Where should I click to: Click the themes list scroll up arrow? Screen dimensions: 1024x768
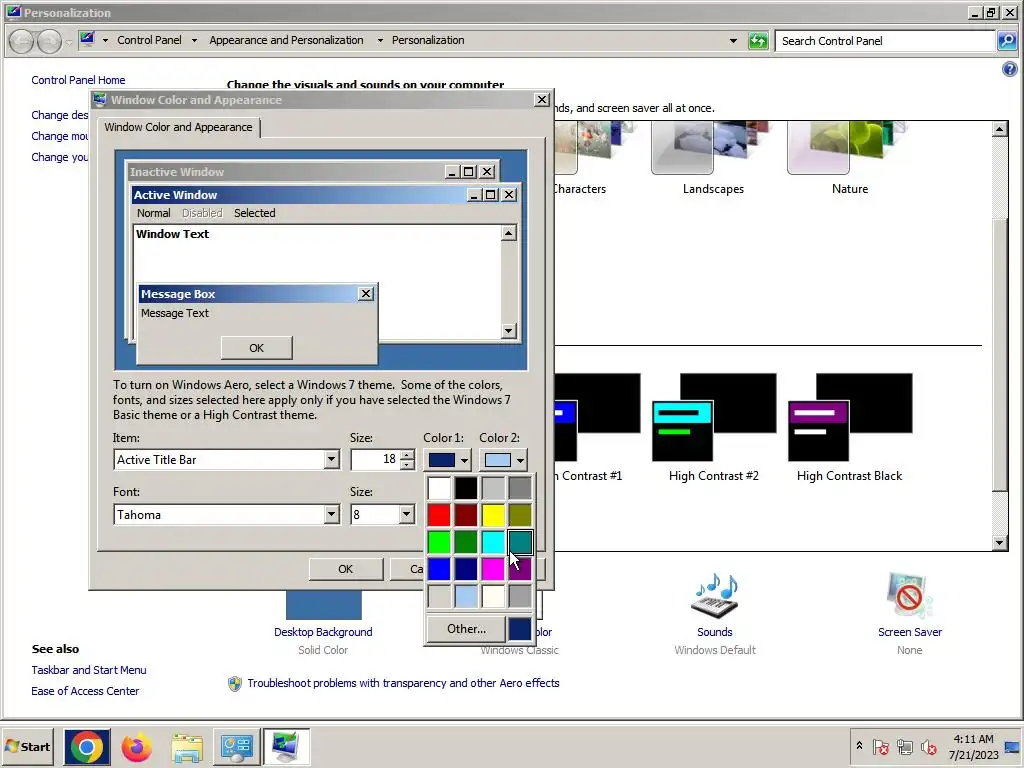click(x=999, y=129)
